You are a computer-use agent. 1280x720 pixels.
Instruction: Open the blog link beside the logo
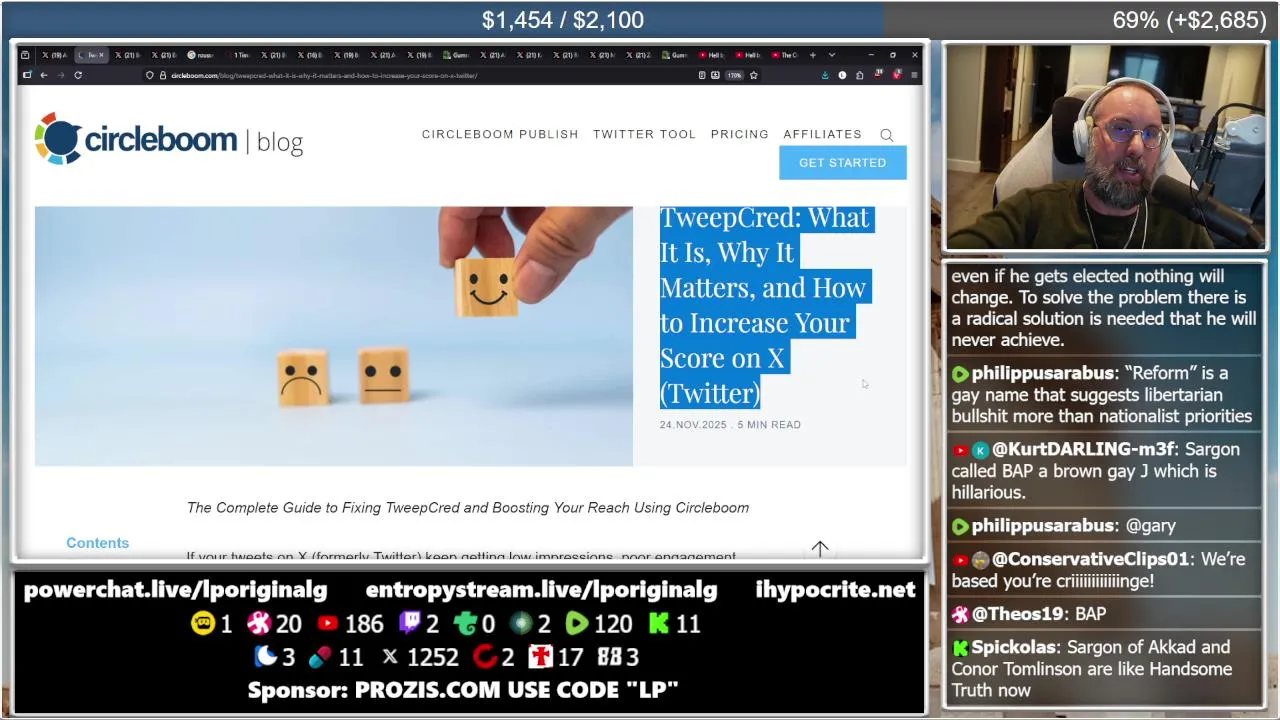tap(280, 142)
